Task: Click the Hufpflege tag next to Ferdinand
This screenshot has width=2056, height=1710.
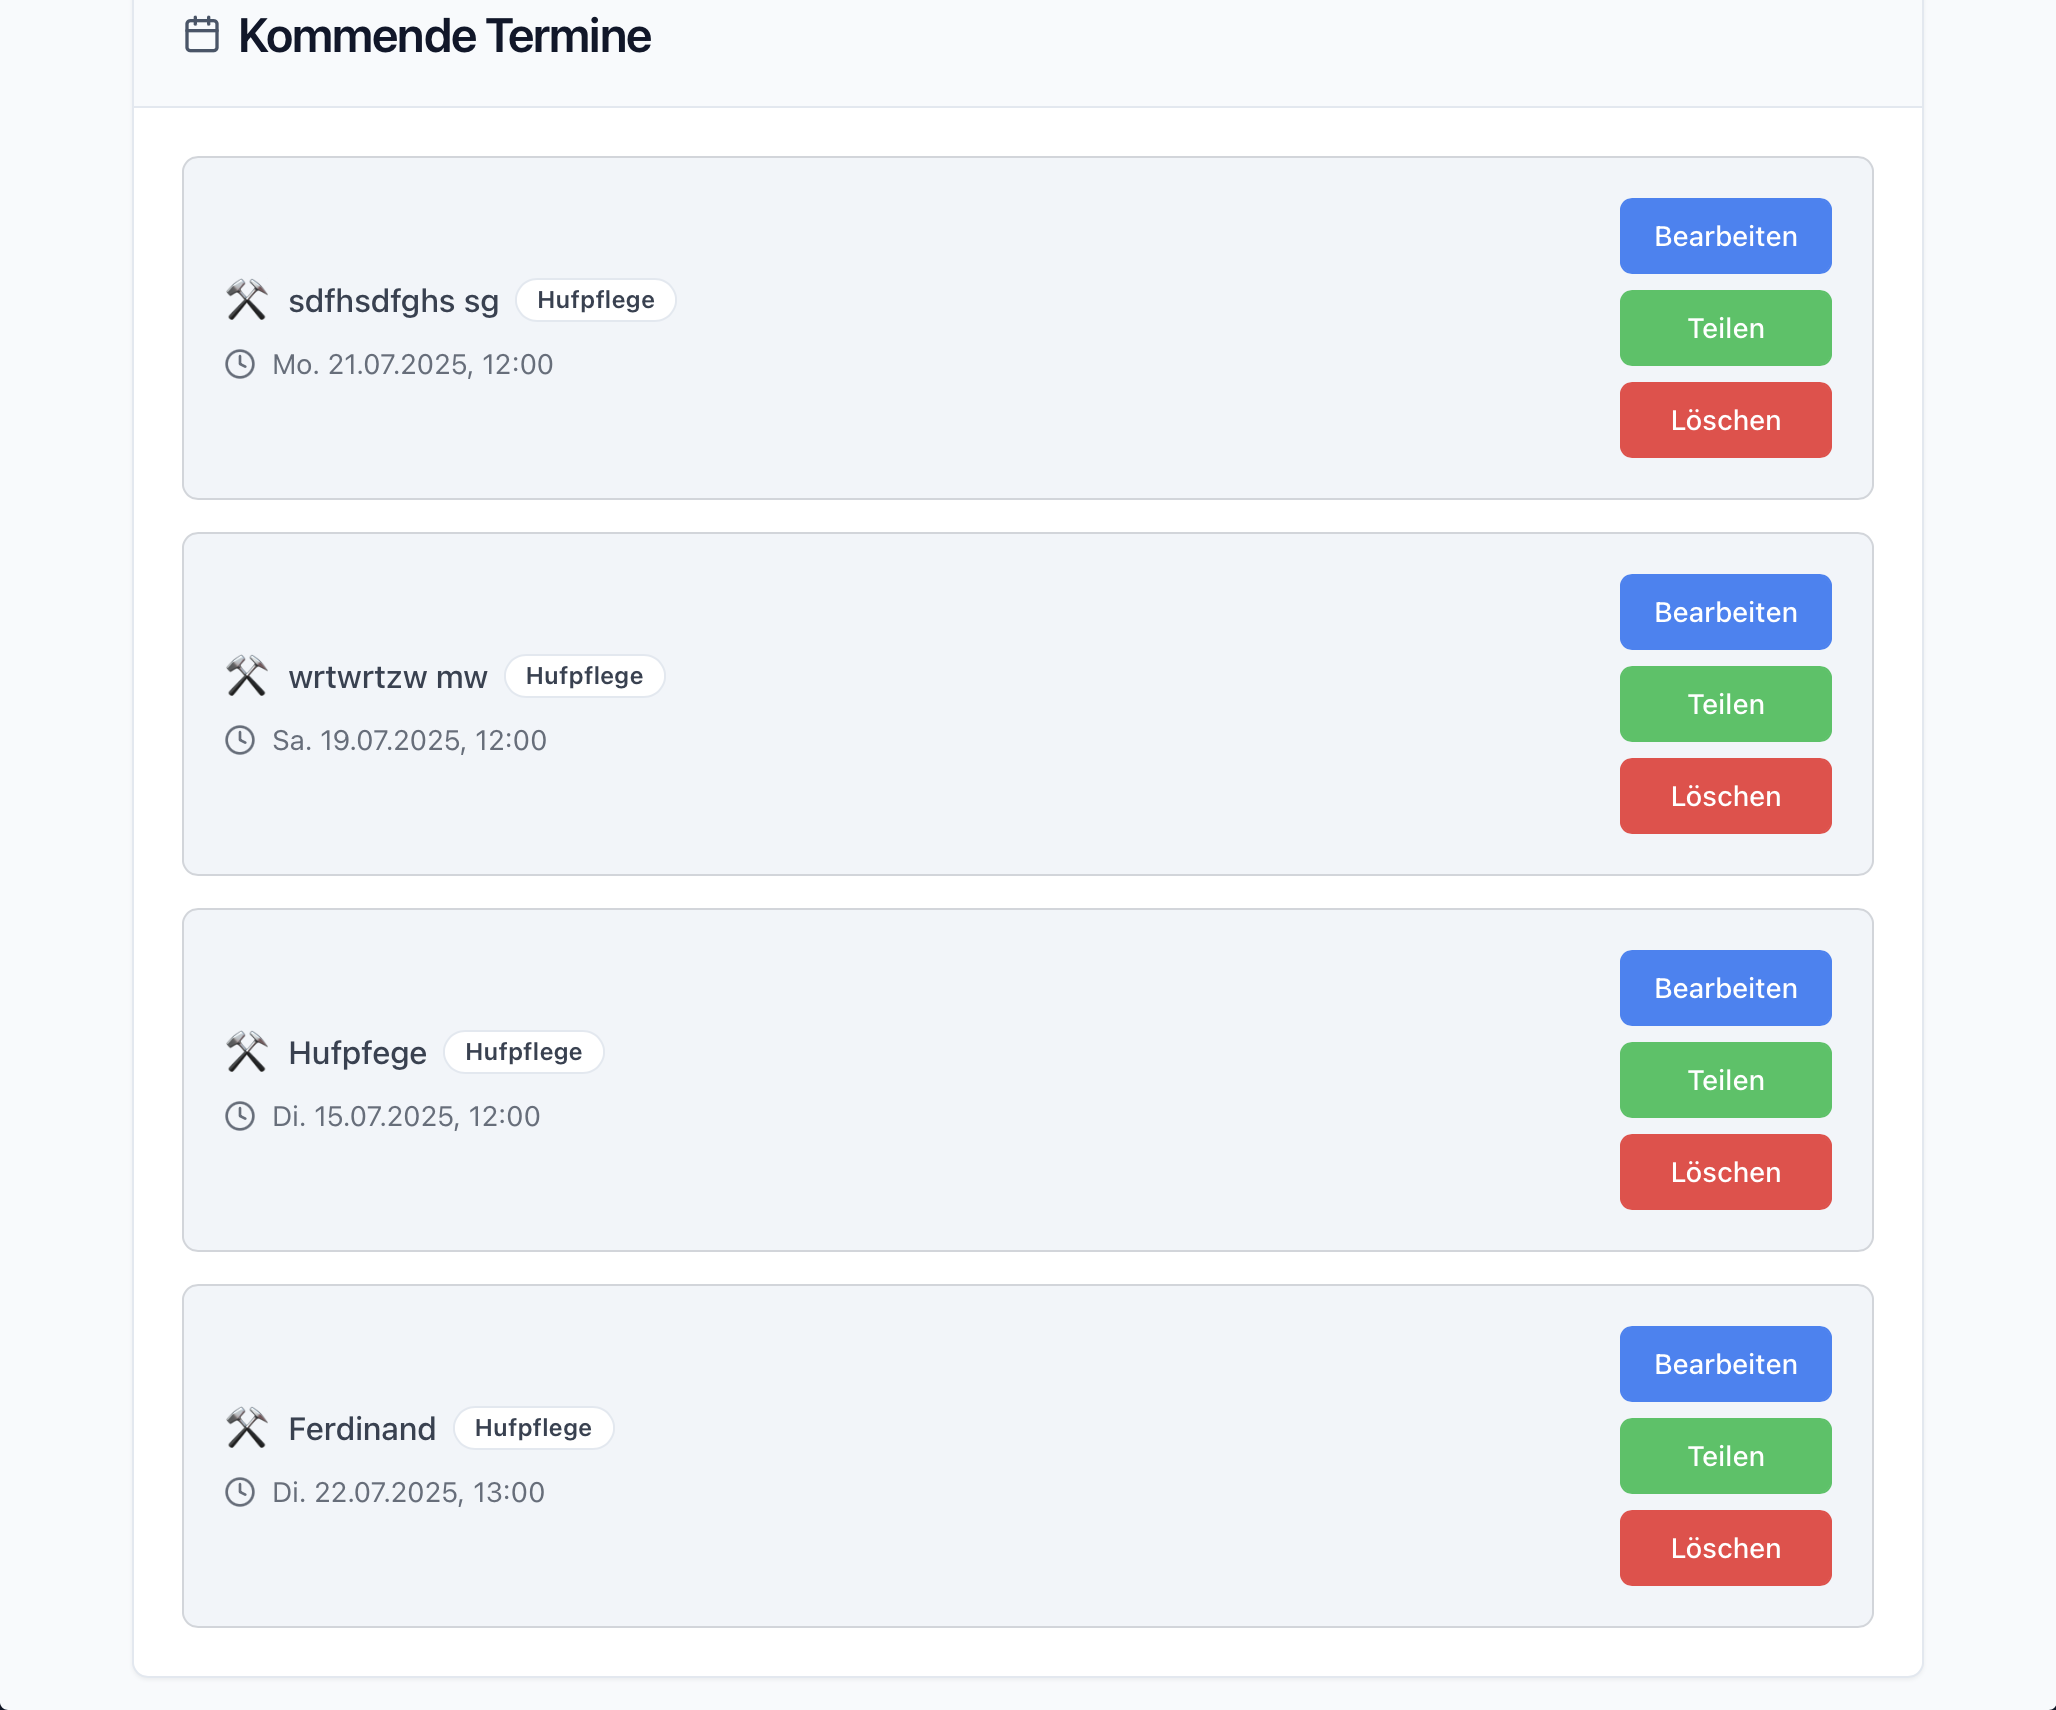Action: pyautogui.click(x=533, y=1428)
